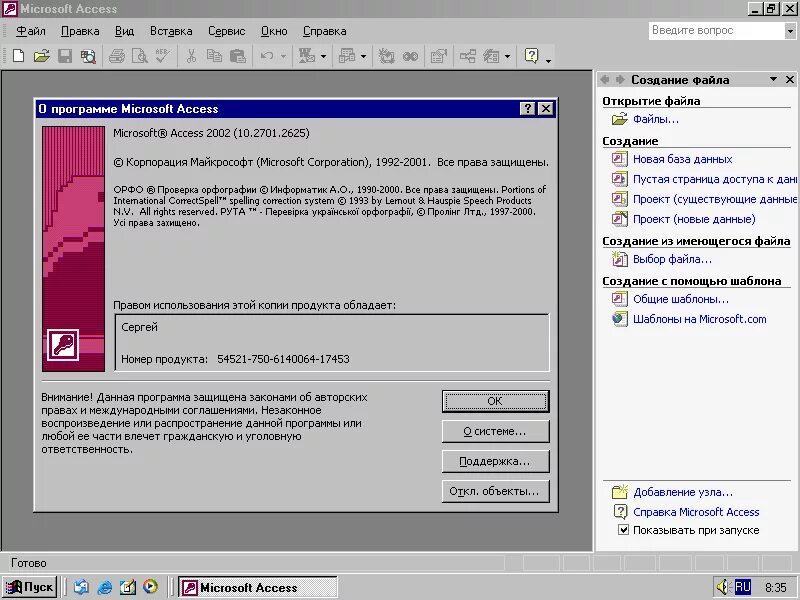Open the Общие шаблоны... link
Image resolution: width=800 pixels, height=600 pixels.
click(681, 299)
